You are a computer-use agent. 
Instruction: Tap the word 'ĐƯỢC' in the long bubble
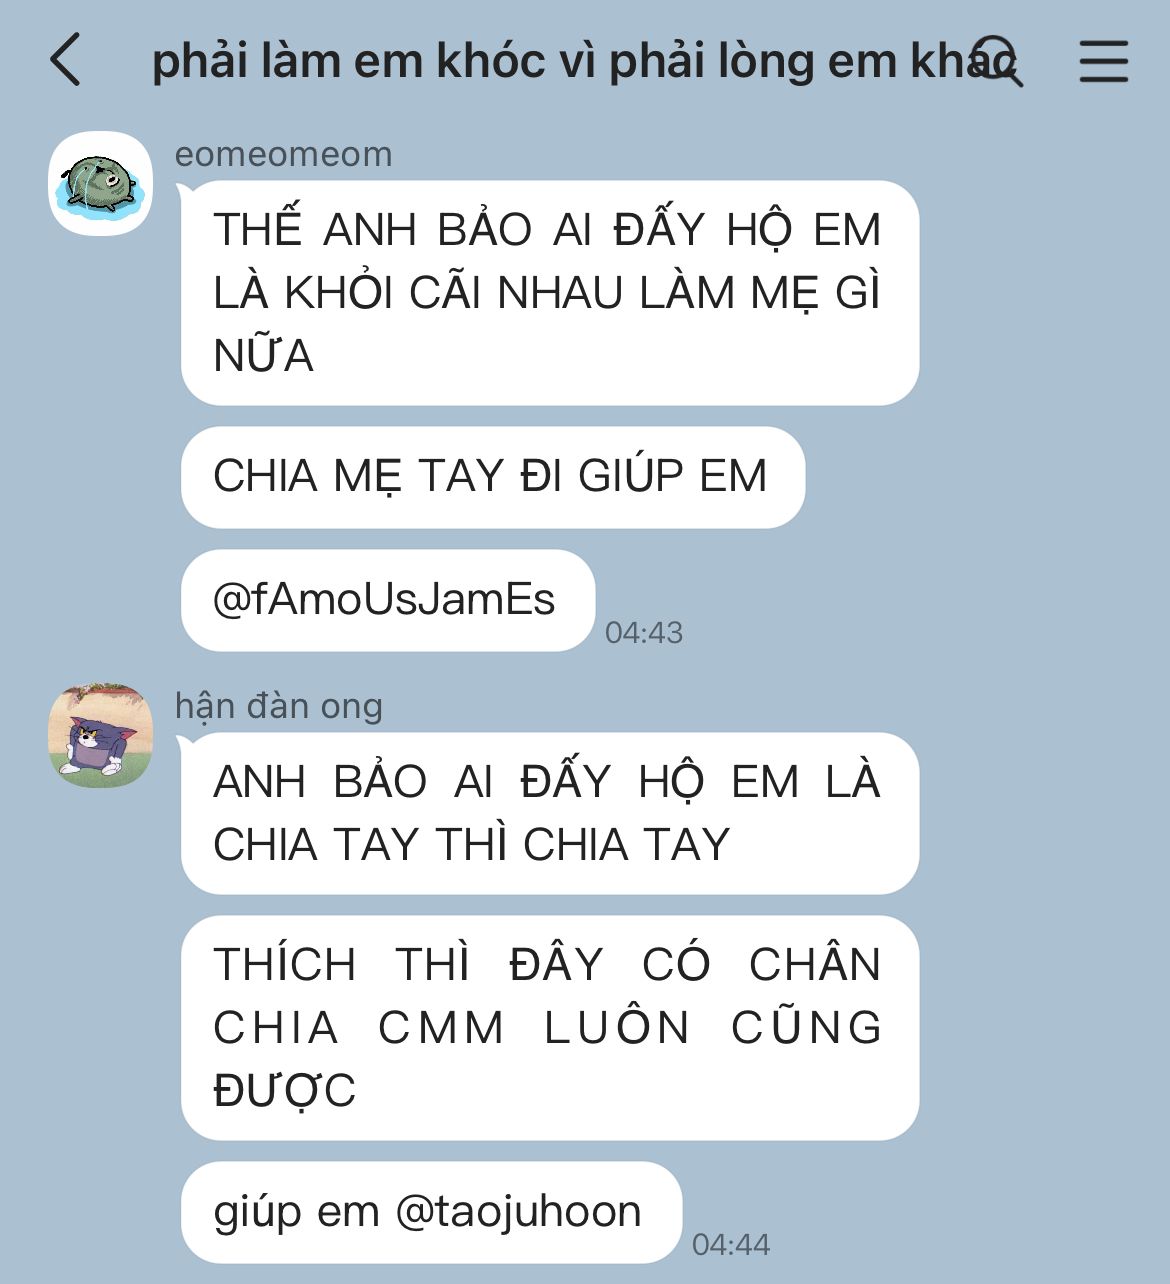(285, 1089)
